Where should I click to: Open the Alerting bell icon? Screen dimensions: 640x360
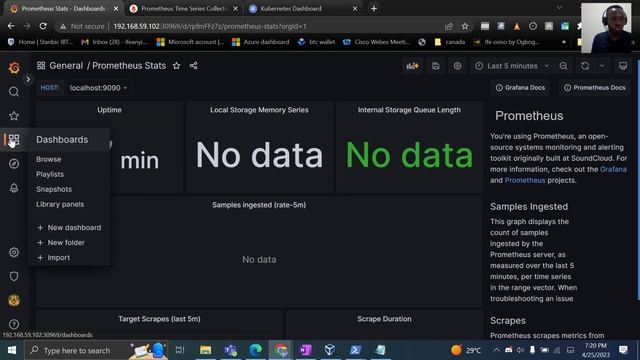[14, 188]
